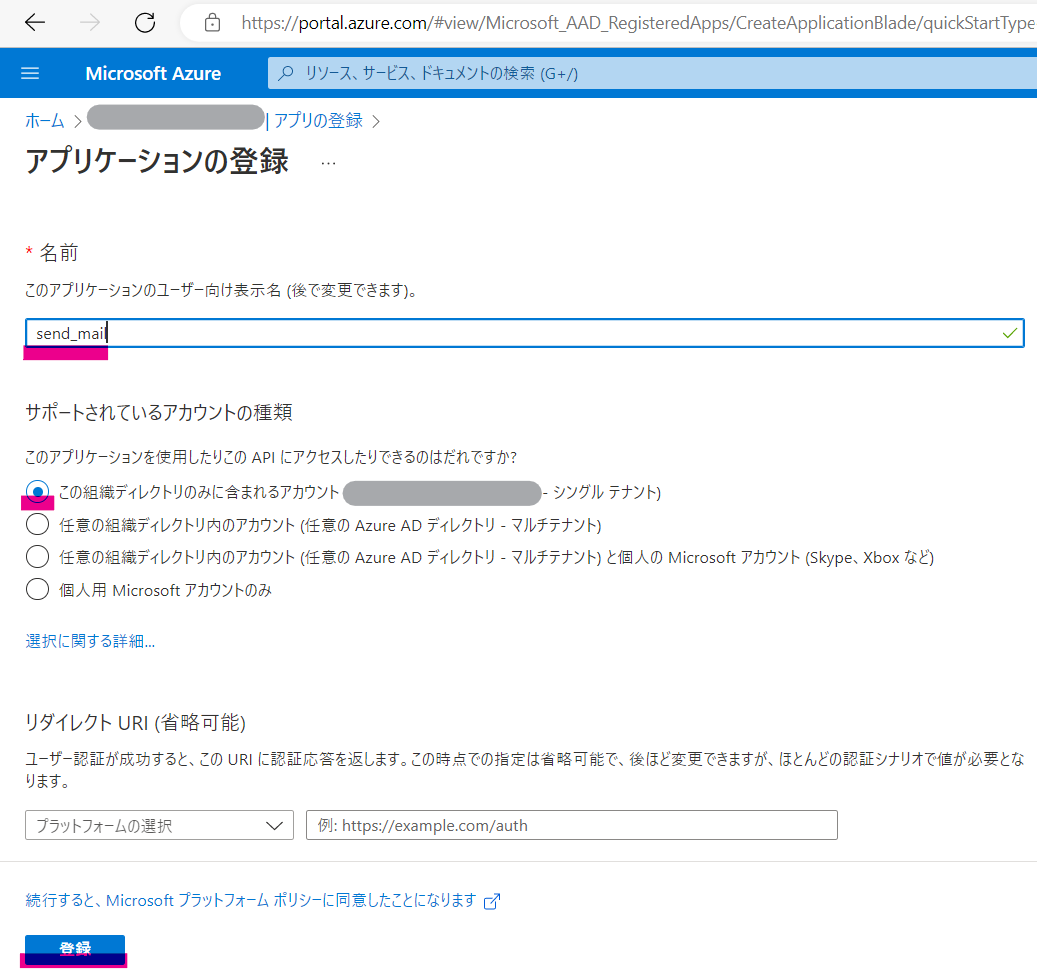Click the green checkmark in name field
Image resolution: width=1037 pixels, height=975 pixels.
(1009, 333)
